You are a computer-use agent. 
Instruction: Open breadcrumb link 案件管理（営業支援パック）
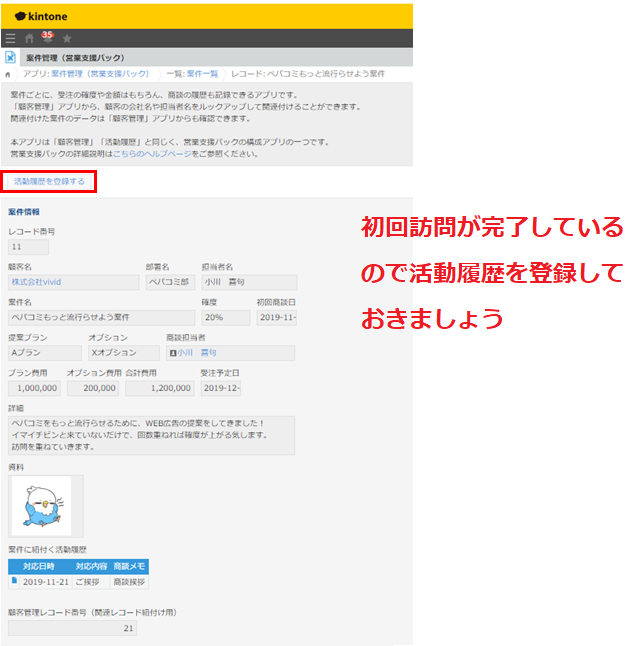tap(100, 74)
